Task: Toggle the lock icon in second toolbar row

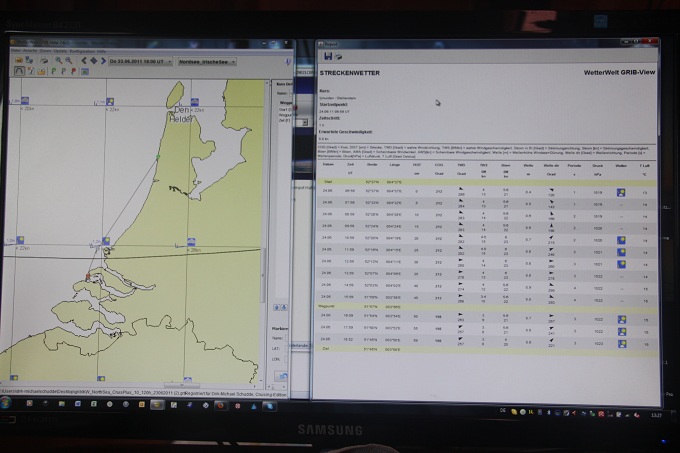Action: point(41,71)
